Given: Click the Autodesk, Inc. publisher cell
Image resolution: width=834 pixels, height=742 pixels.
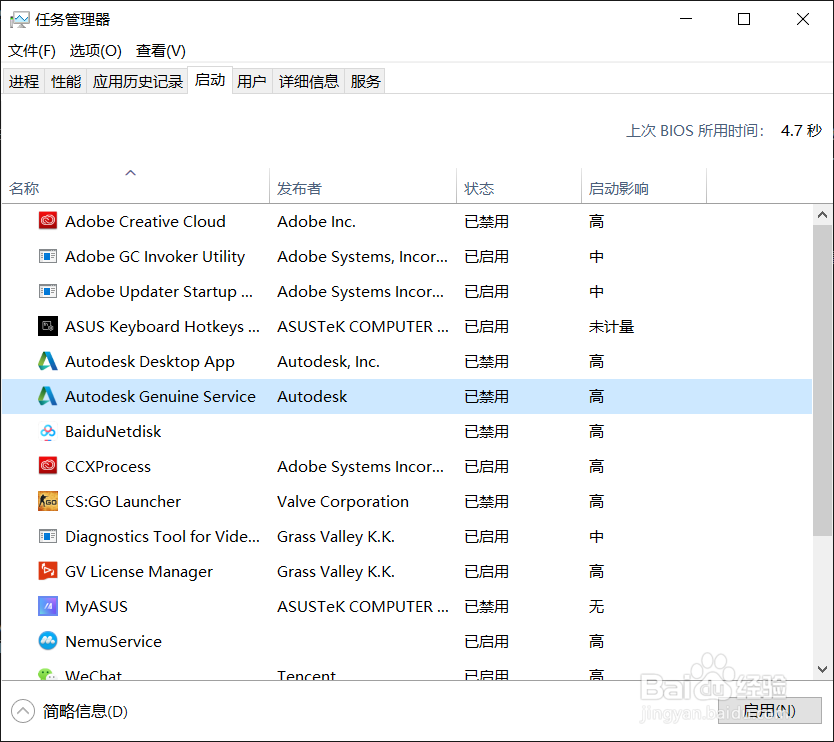Looking at the screenshot, I should pyautogui.click(x=328, y=362).
